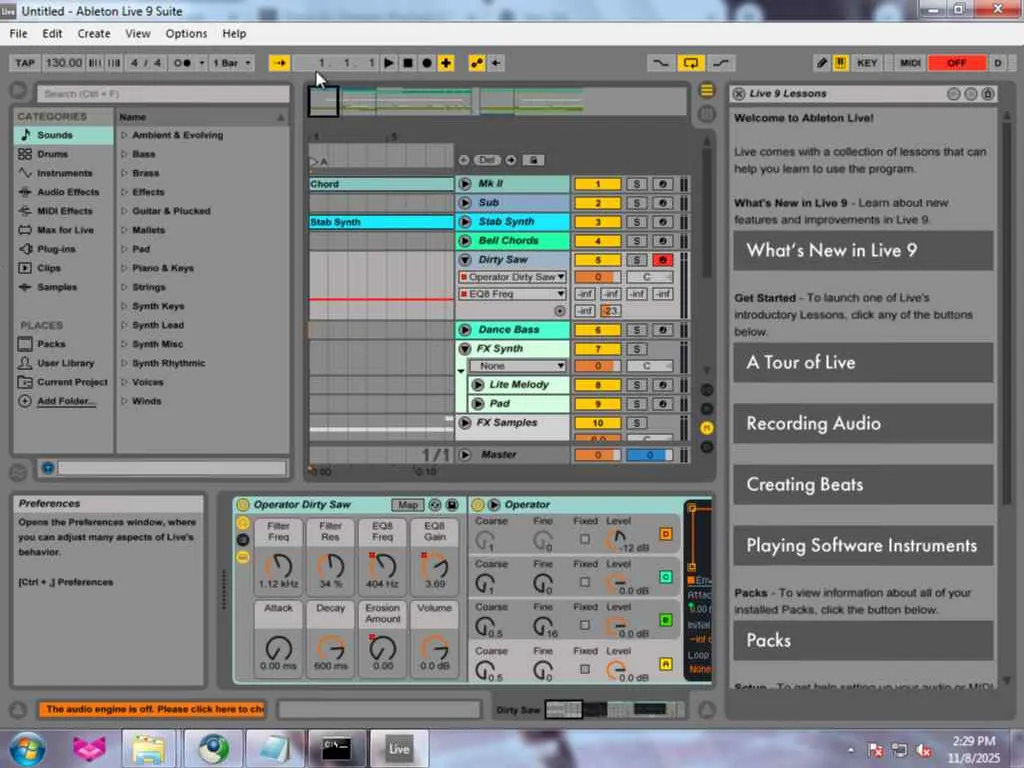Expand Guitar & Plucked folder
The width and height of the screenshot is (1024, 768).
point(124,211)
